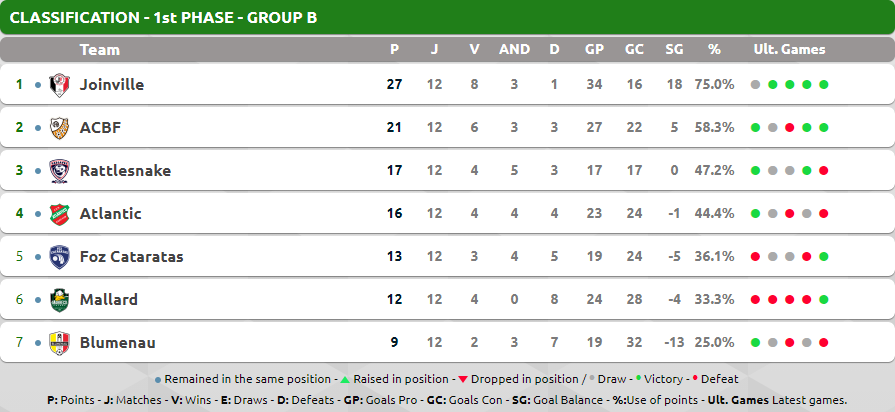Open the Foz Cataratas team name link
Image resolution: width=895 pixels, height=412 pixels.
pyautogui.click(x=131, y=257)
